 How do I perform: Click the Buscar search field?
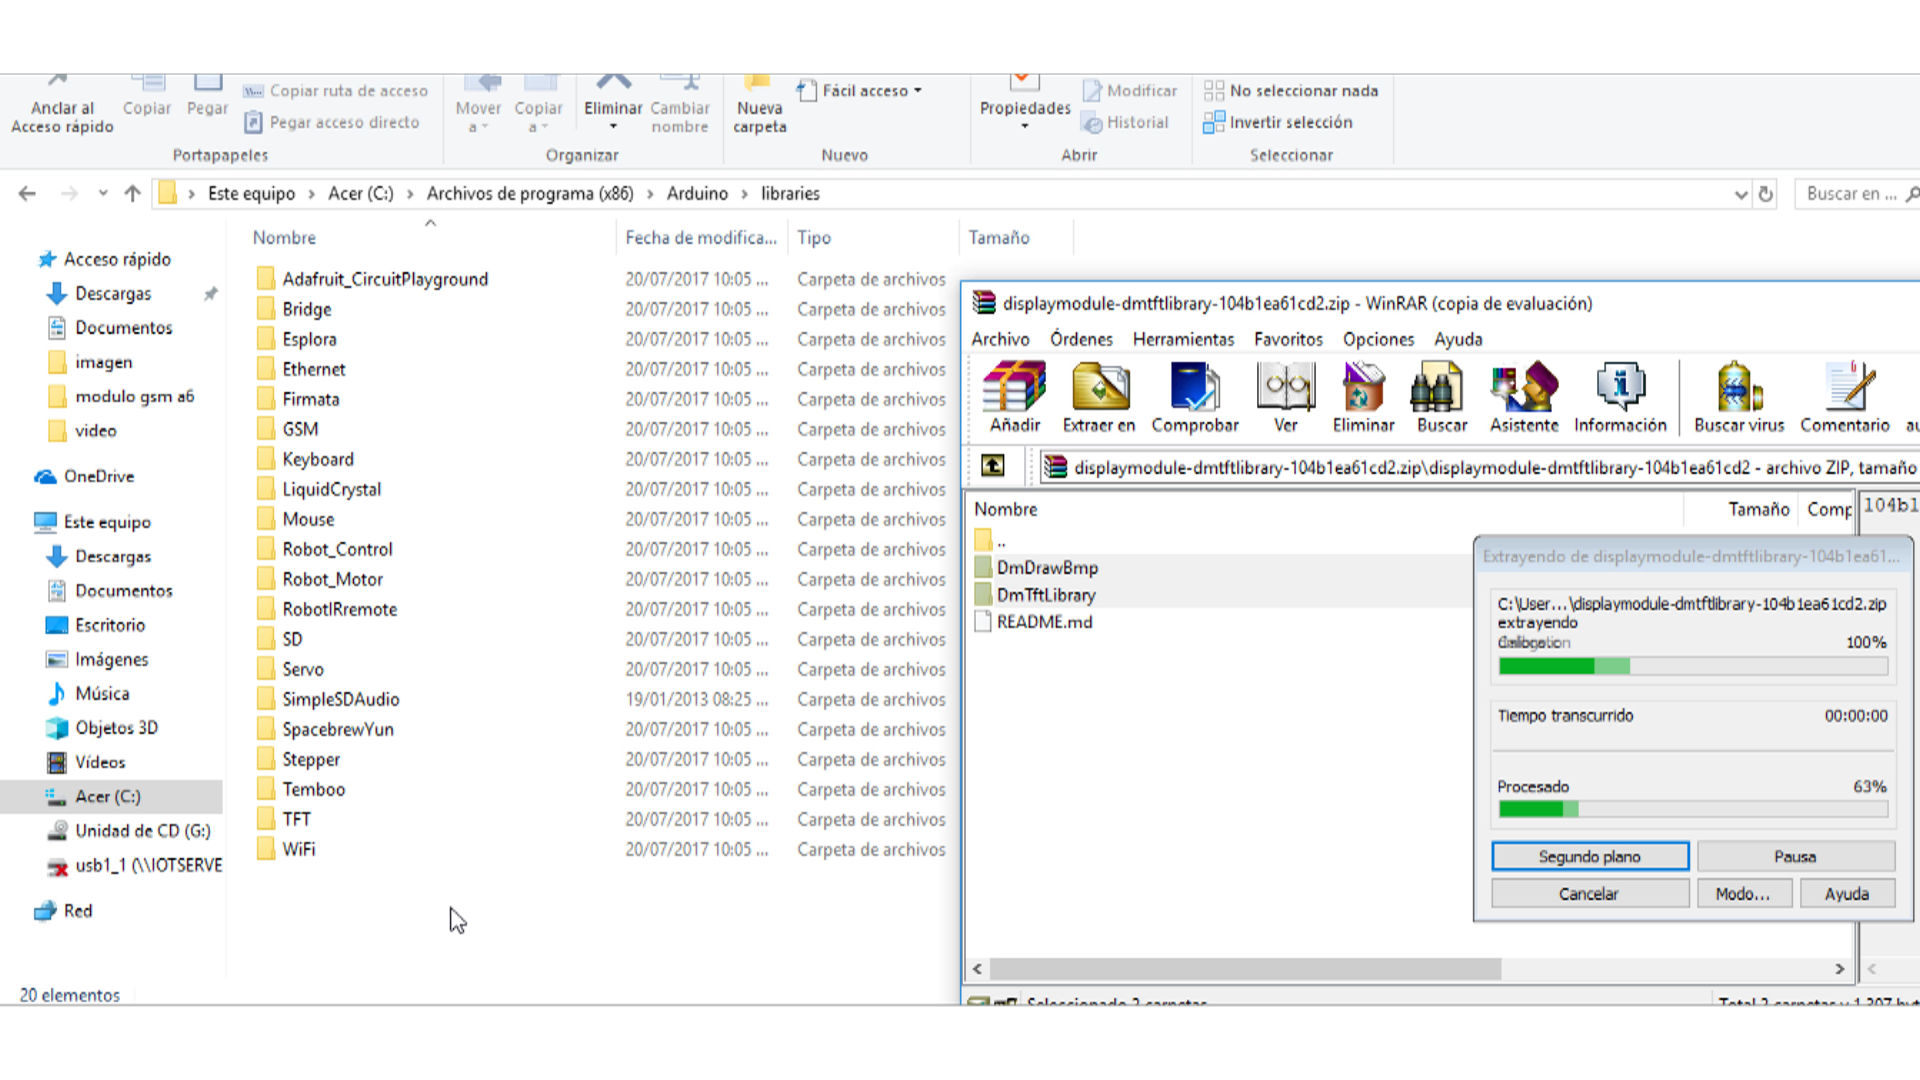point(1850,194)
